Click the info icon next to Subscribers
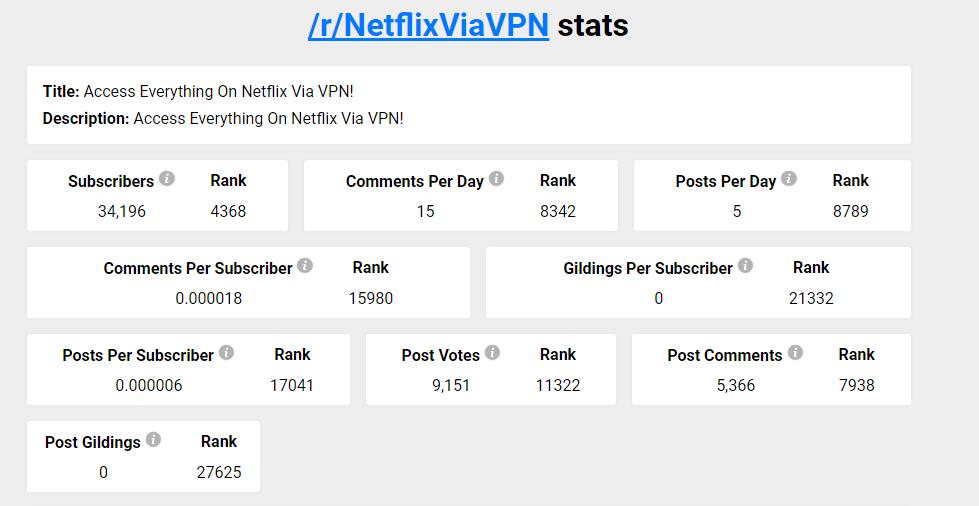Viewport: 979px width, 506px height. coord(167,179)
